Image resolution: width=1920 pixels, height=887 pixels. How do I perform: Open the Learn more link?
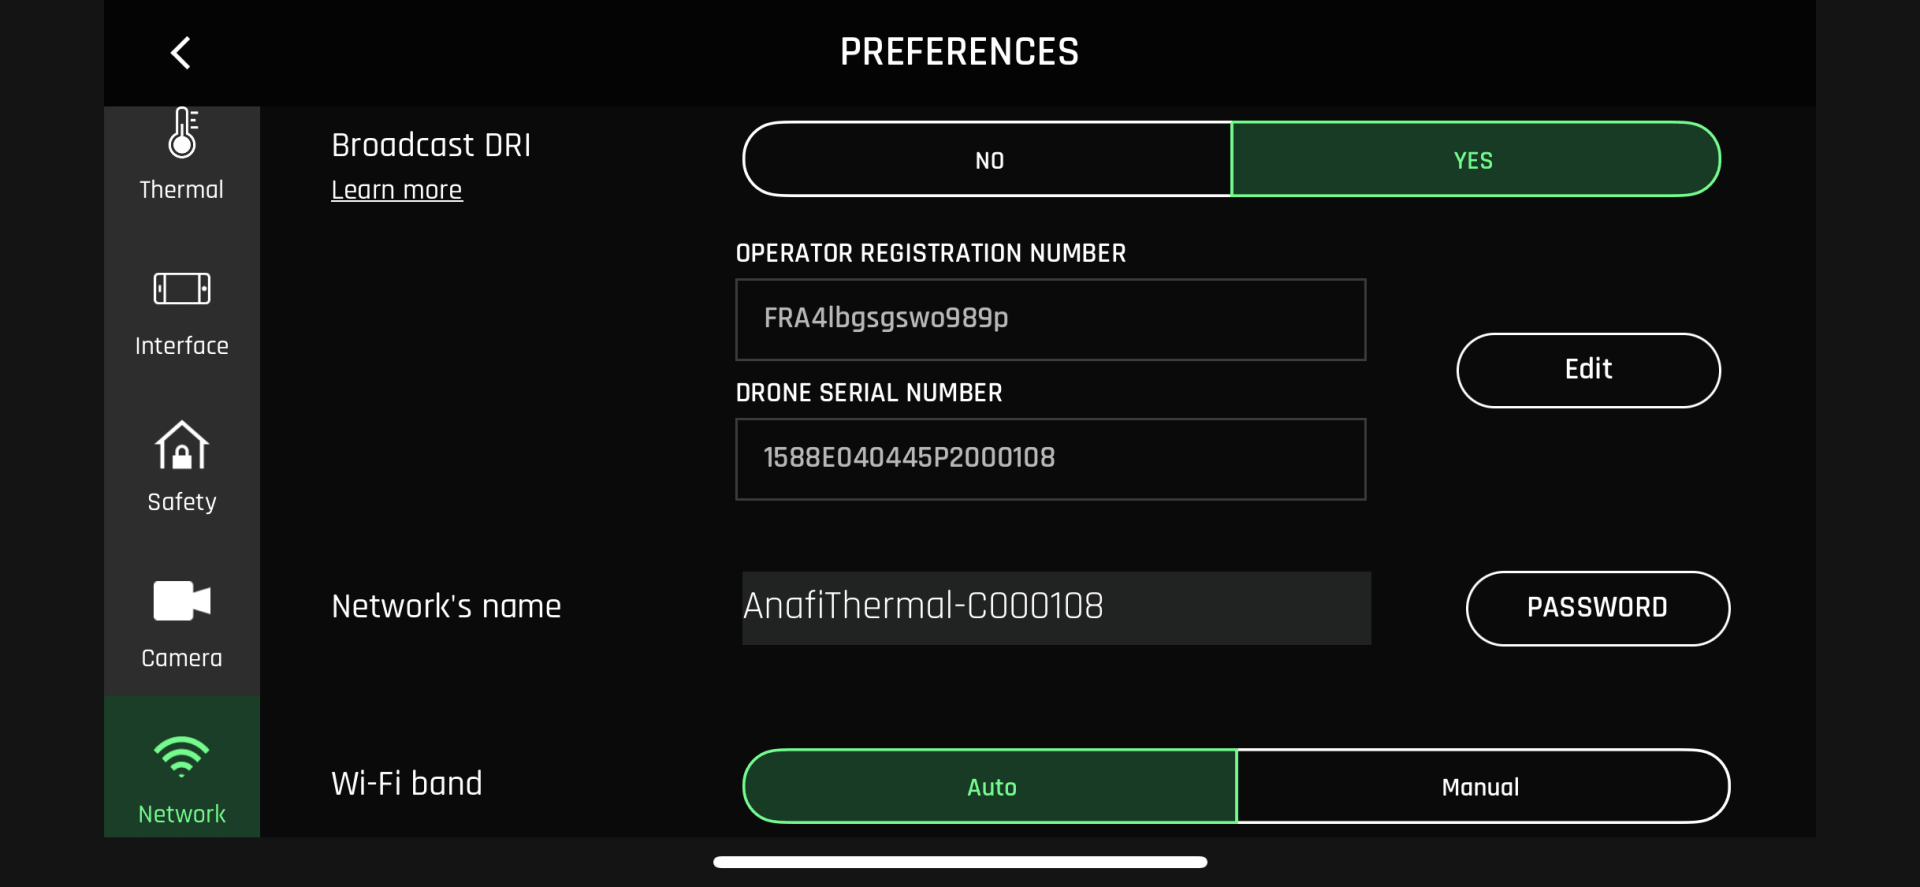[396, 190]
